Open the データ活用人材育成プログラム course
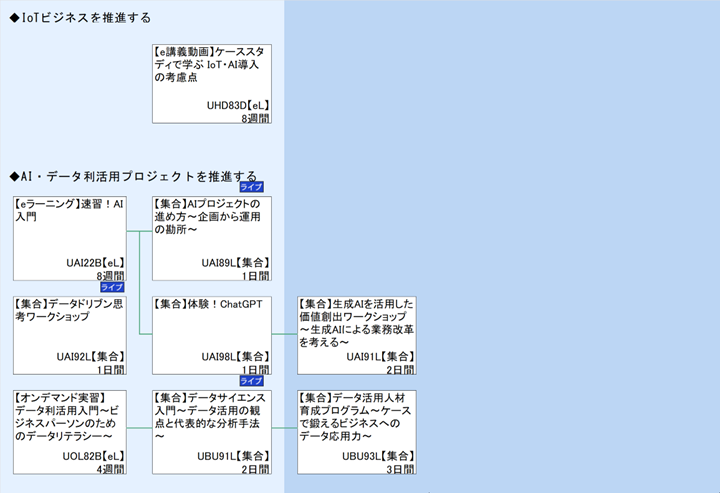The width and height of the screenshot is (720, 493). (x=356, y=431)
